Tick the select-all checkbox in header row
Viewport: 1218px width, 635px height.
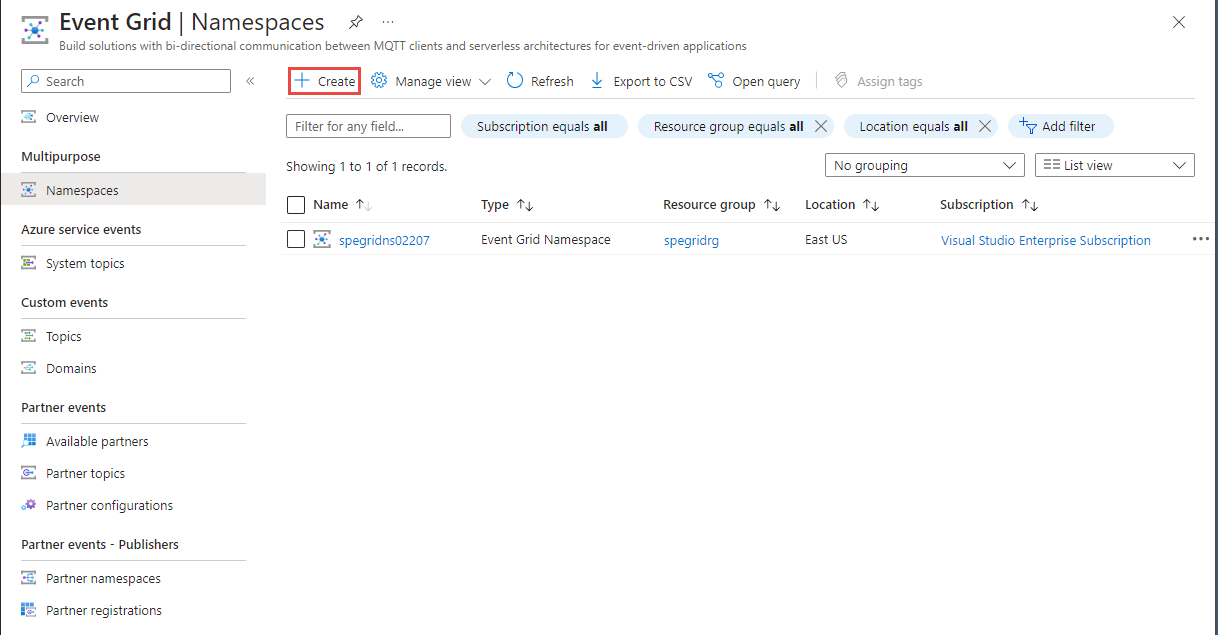(295, 205)
